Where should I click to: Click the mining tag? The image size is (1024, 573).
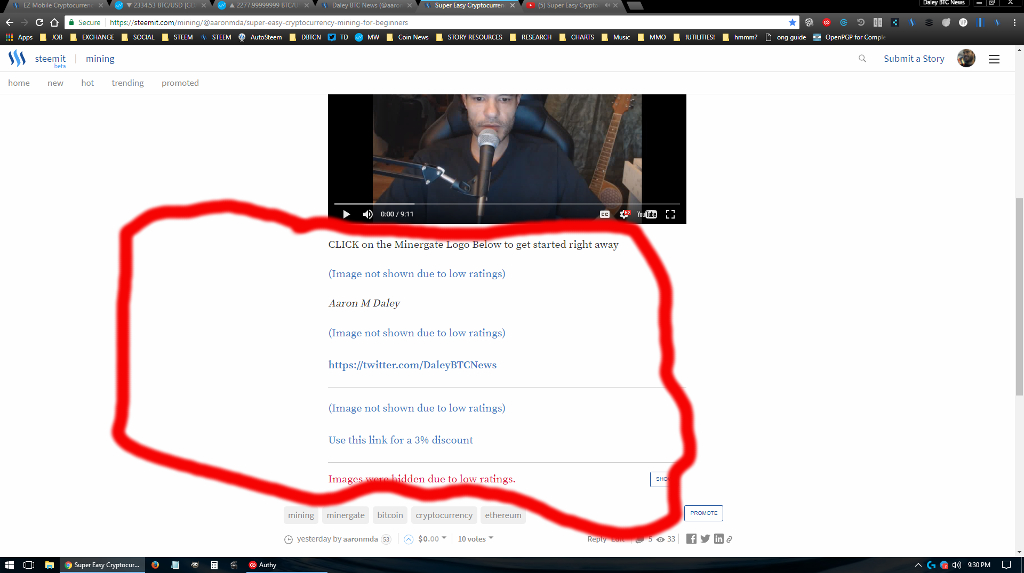(301, 515)
